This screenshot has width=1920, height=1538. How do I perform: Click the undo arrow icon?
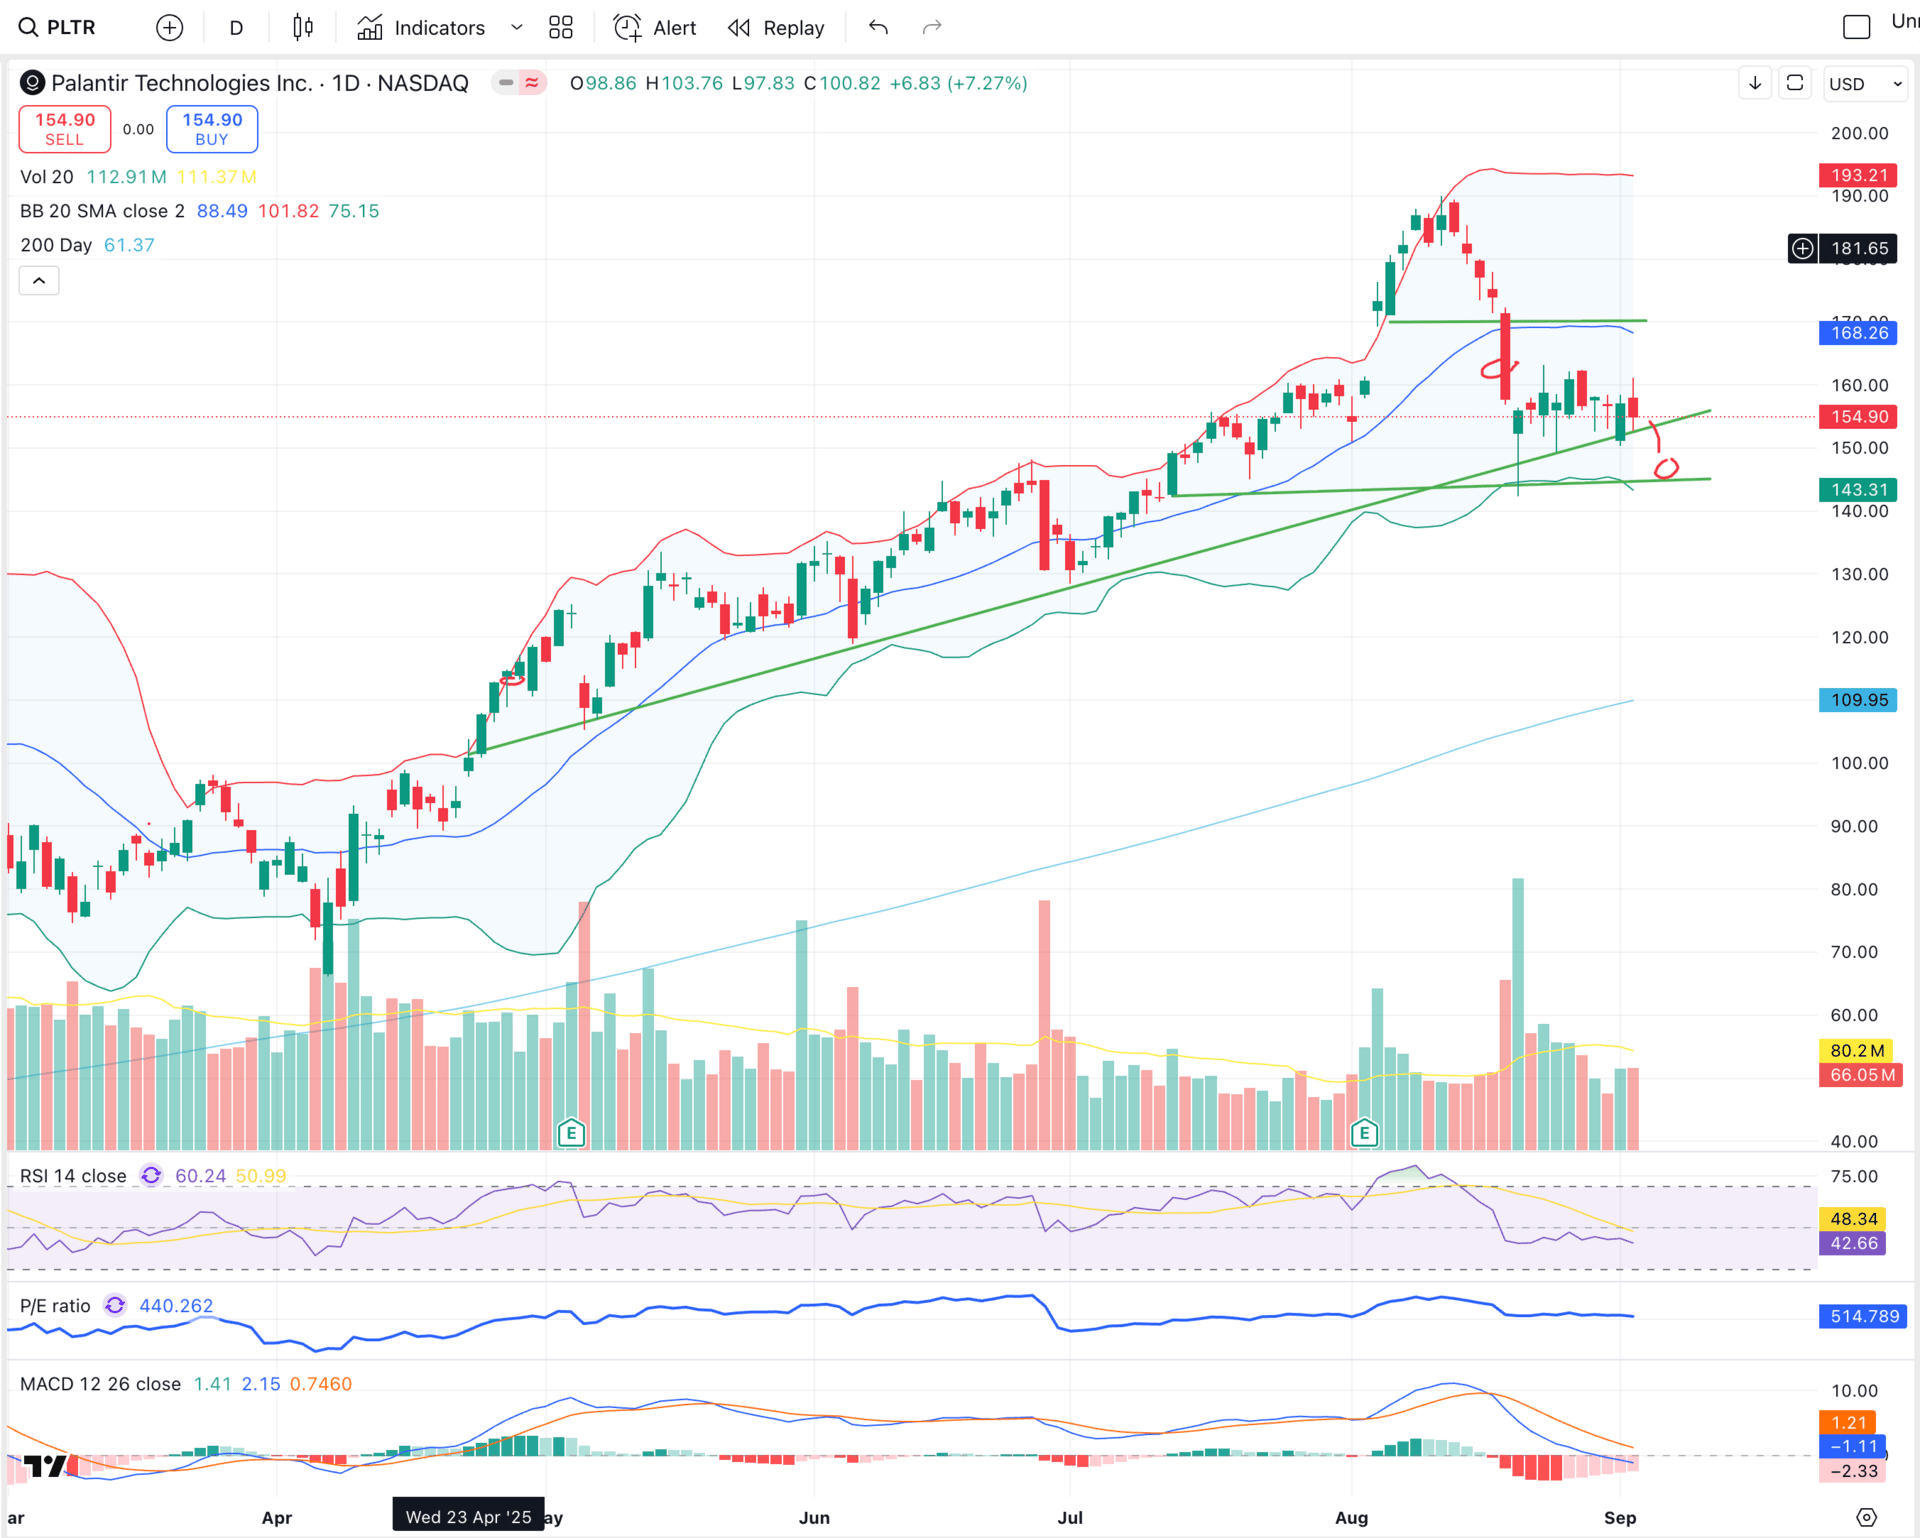click(x=878, y=28)
